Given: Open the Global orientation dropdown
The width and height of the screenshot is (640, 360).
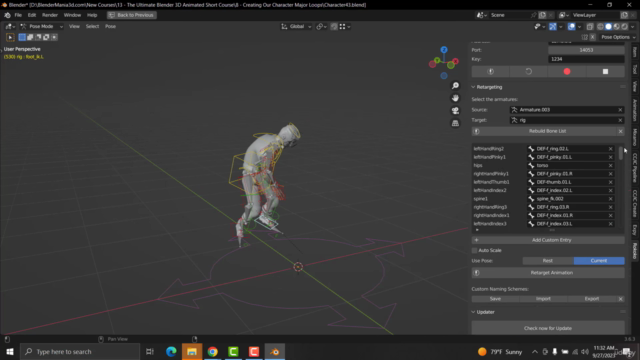Looking at the screenshot, I should coord(296,27).
